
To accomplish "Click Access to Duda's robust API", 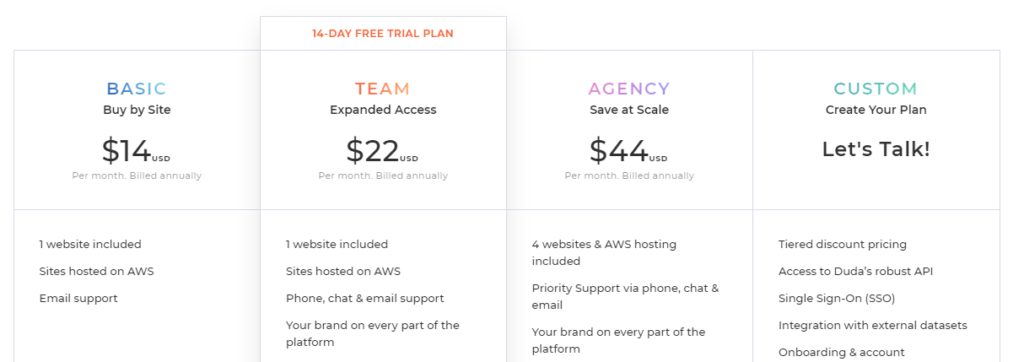I will click(x=856, y=271).
